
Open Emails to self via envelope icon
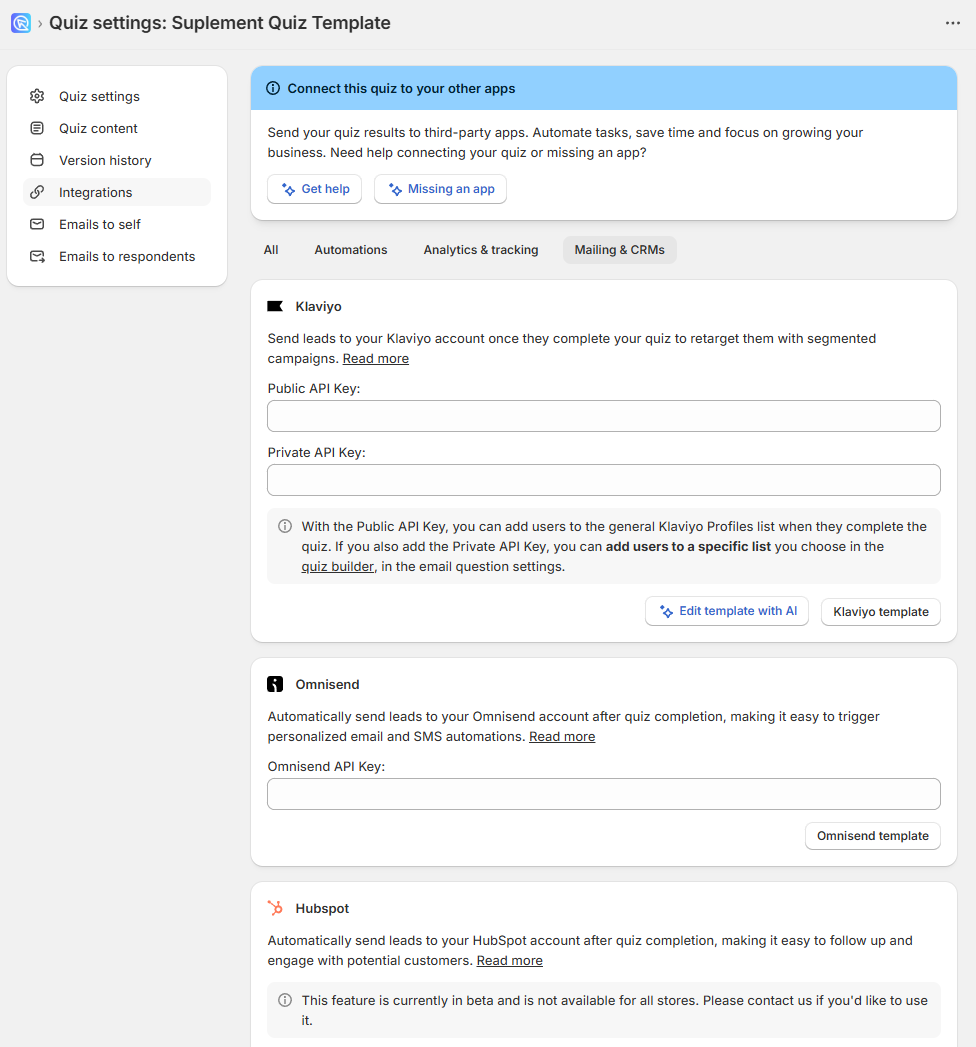pos(37,224)
